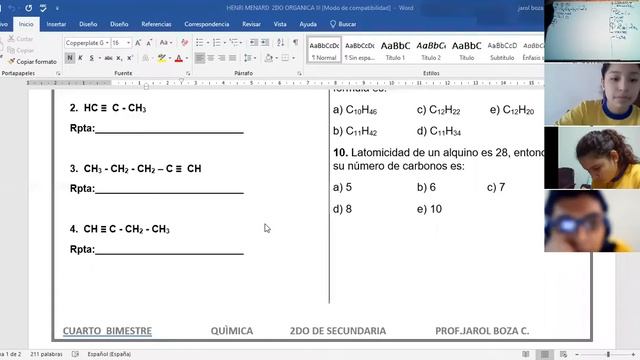Screen dimensions: 640x360
Task: Click Español (España) language indicator
Action: [x=109, y=354]
